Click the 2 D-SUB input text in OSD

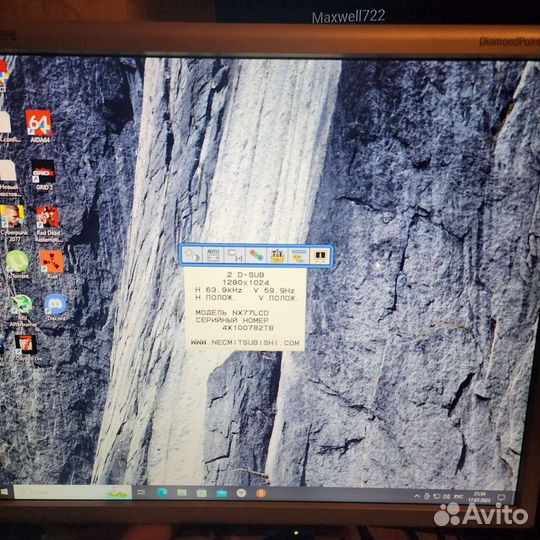coord(246,275)
